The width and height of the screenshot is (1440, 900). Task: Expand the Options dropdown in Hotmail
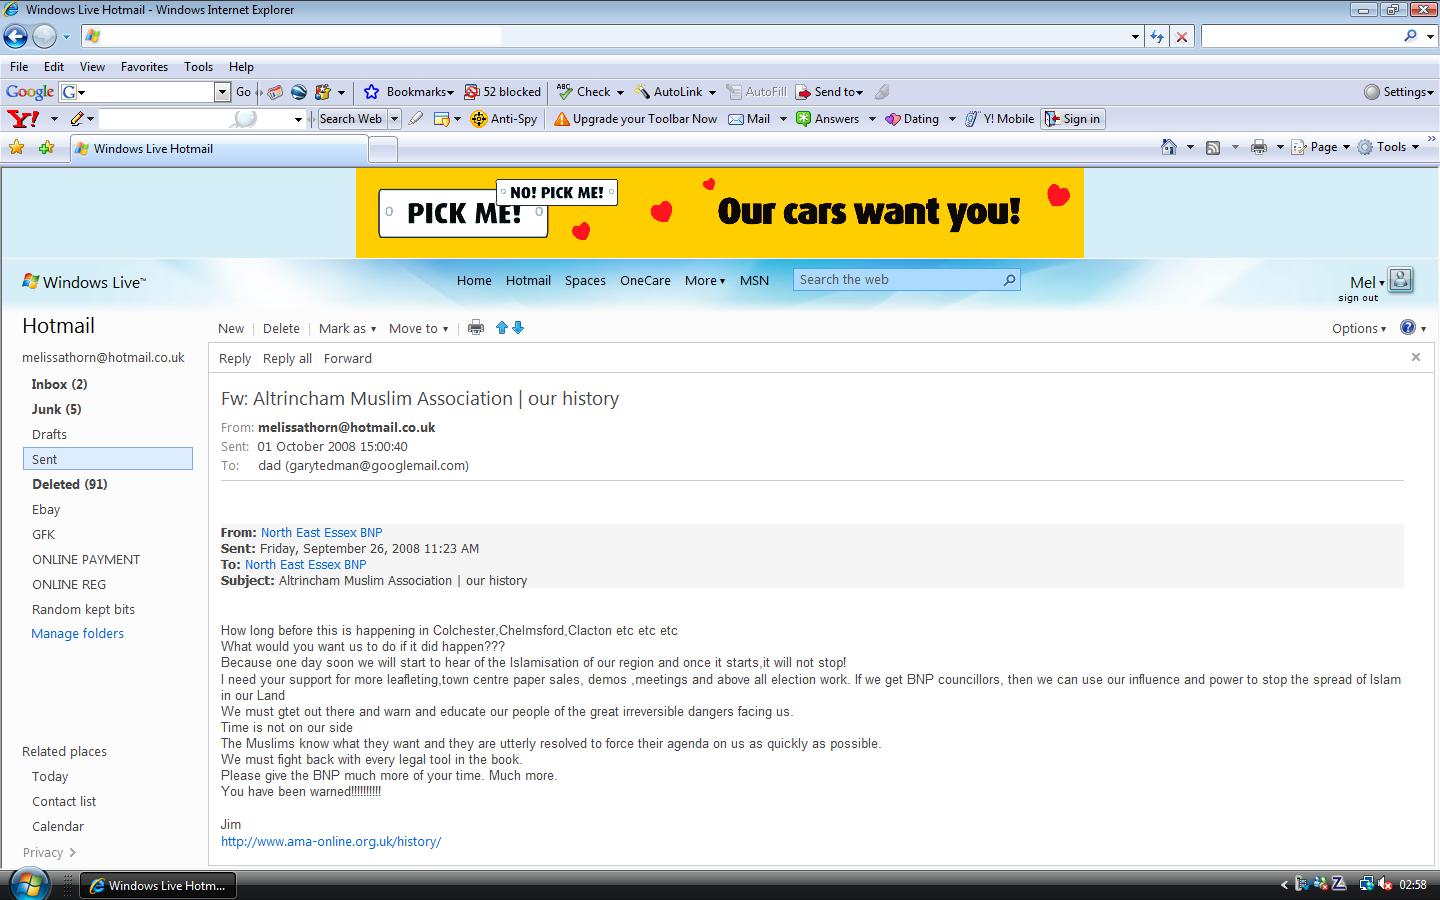(x=1358, y=328)
